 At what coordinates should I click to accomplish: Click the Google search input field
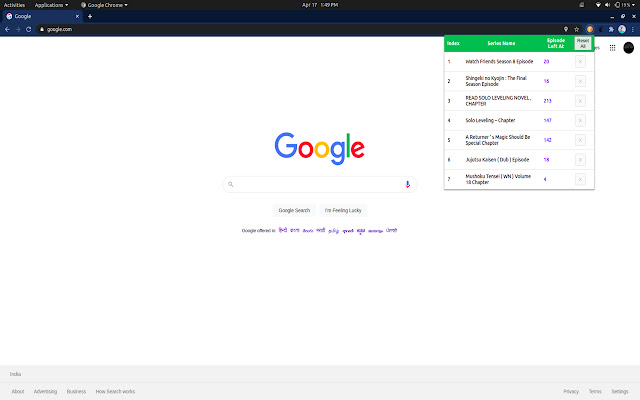(320, 184)
